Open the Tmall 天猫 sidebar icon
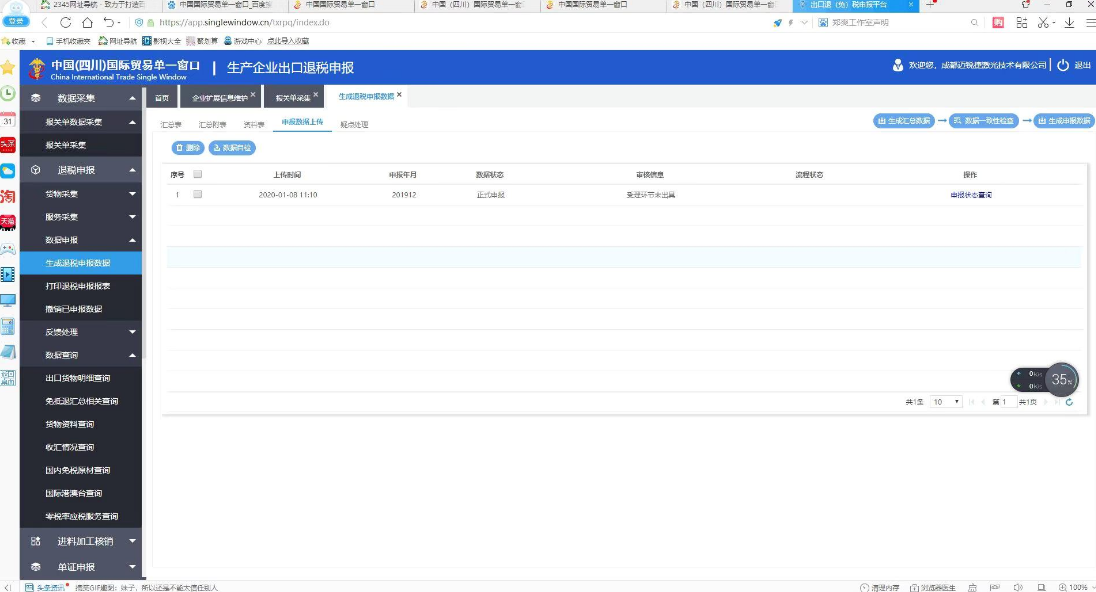Viewport: 1096px width, 592px height. pyautogui.click(x=8, y=222)
